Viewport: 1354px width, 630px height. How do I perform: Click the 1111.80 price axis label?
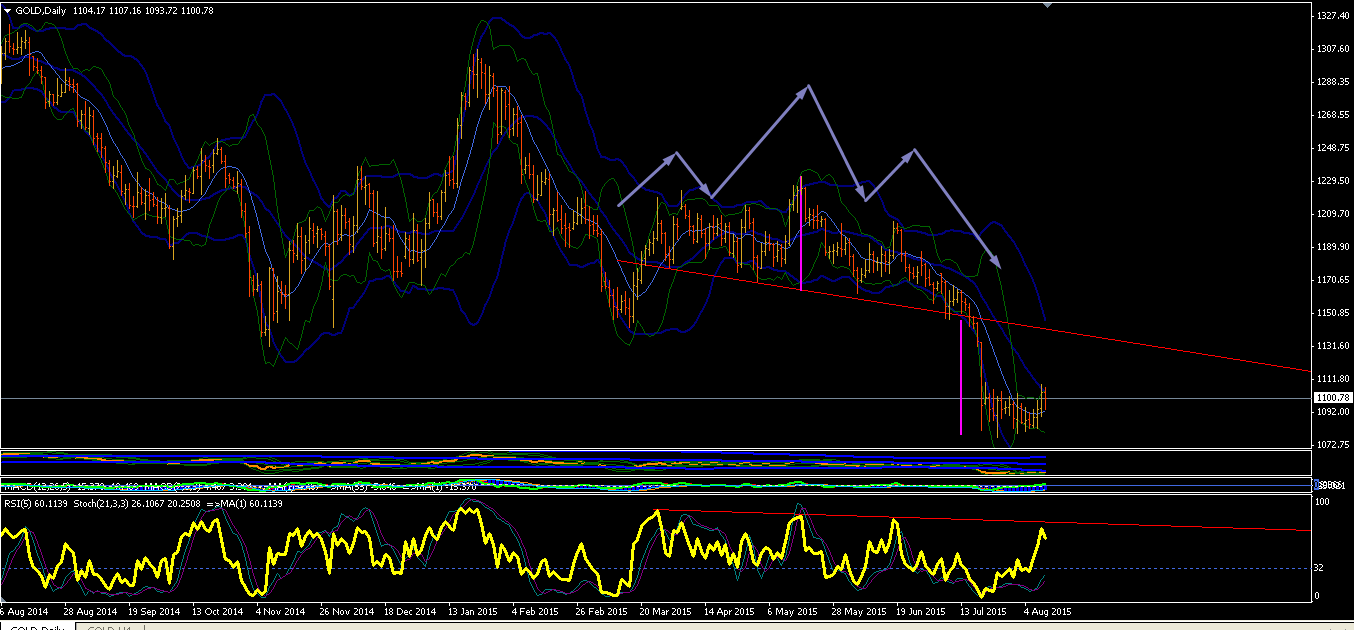click(1335, 379)
